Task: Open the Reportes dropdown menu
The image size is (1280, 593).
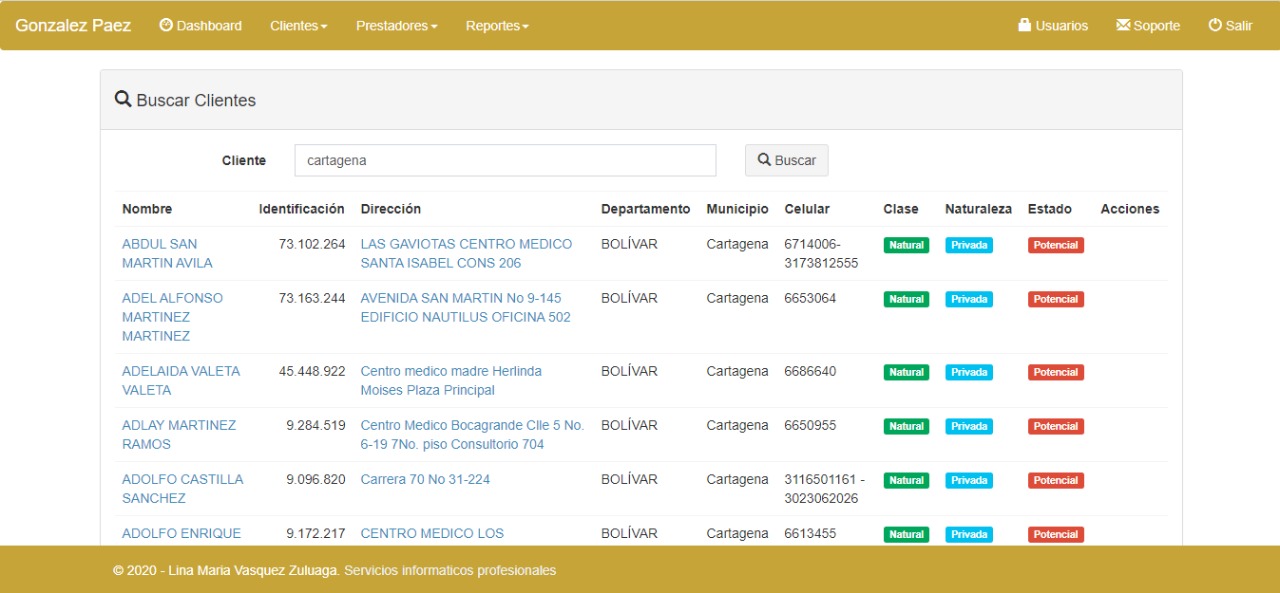Action: click(x=497, y=26)
